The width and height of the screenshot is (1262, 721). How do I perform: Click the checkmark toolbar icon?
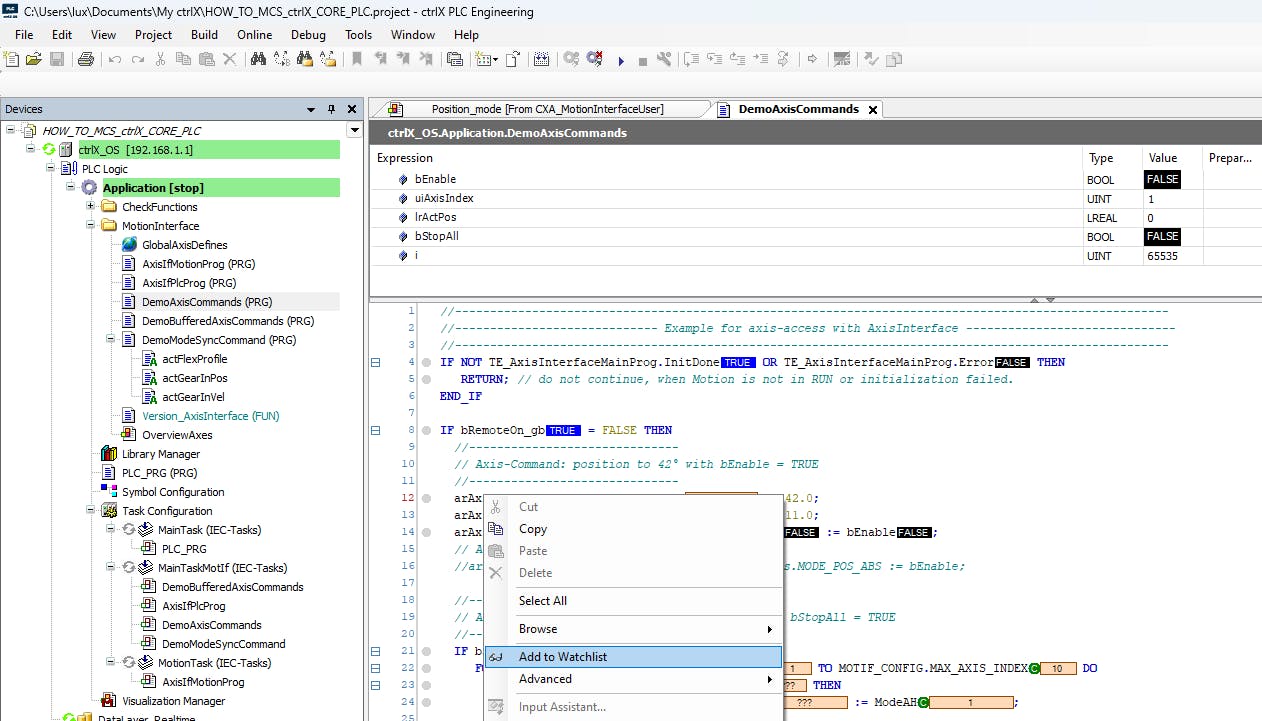click(870, 60)
